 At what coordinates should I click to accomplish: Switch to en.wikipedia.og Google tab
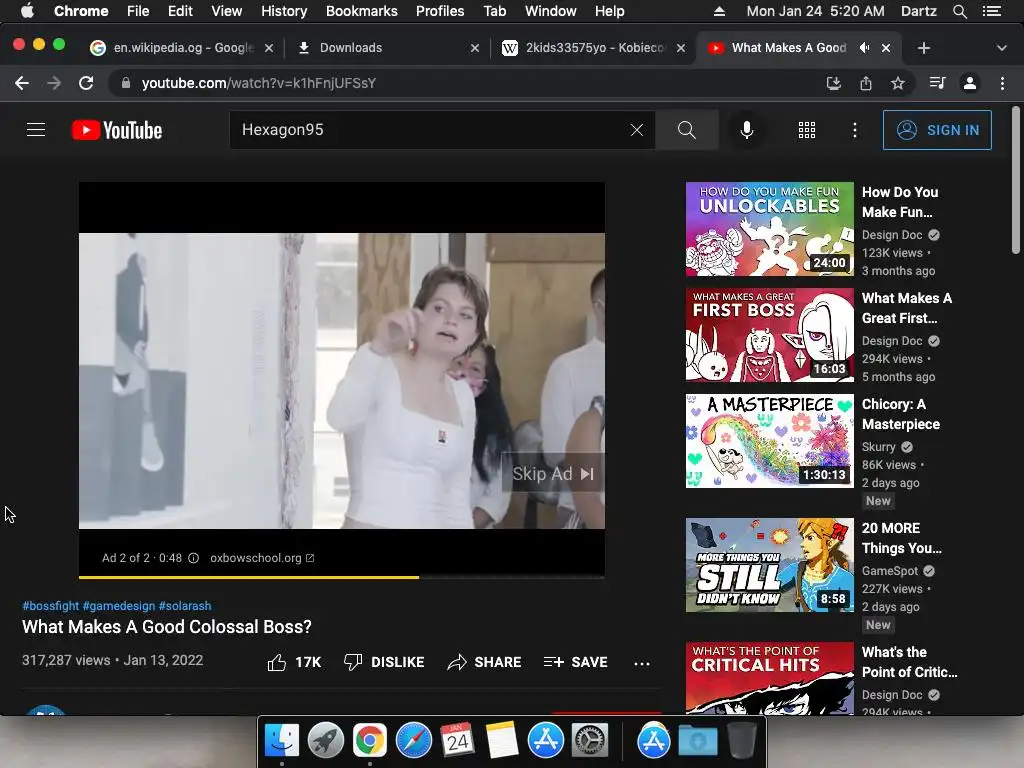coord(184,48)
